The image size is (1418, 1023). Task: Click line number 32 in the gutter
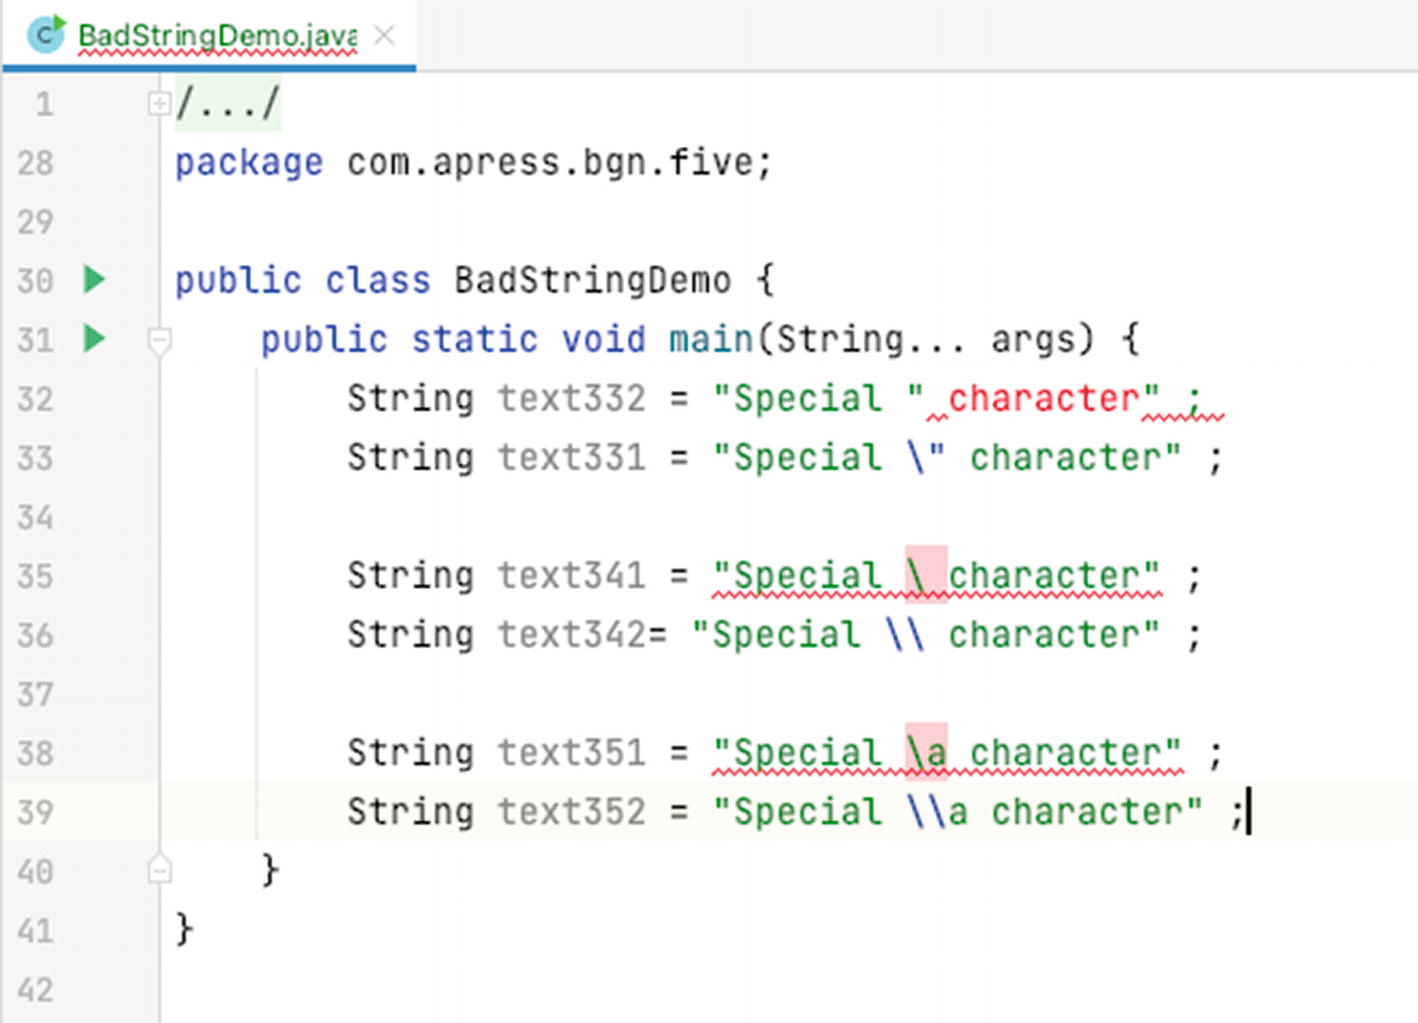click(x=35, y=399)
